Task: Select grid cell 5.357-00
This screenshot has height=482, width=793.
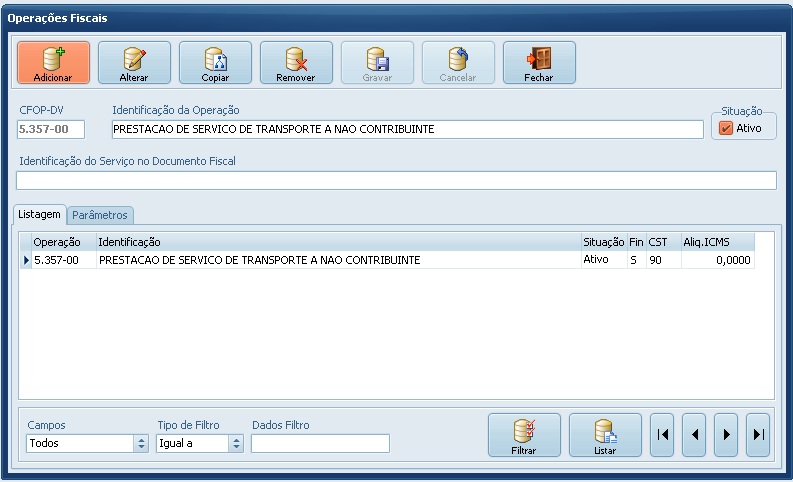Action: pos(64,260)
